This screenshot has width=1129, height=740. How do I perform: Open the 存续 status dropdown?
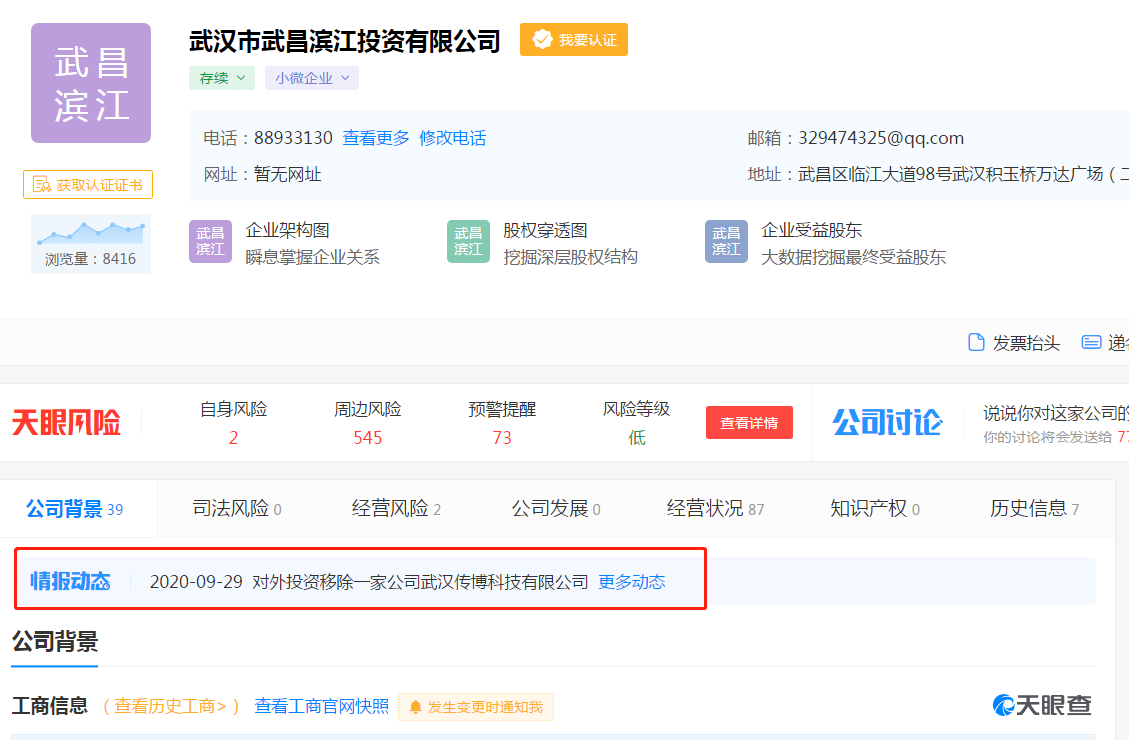tap(222, 78)
